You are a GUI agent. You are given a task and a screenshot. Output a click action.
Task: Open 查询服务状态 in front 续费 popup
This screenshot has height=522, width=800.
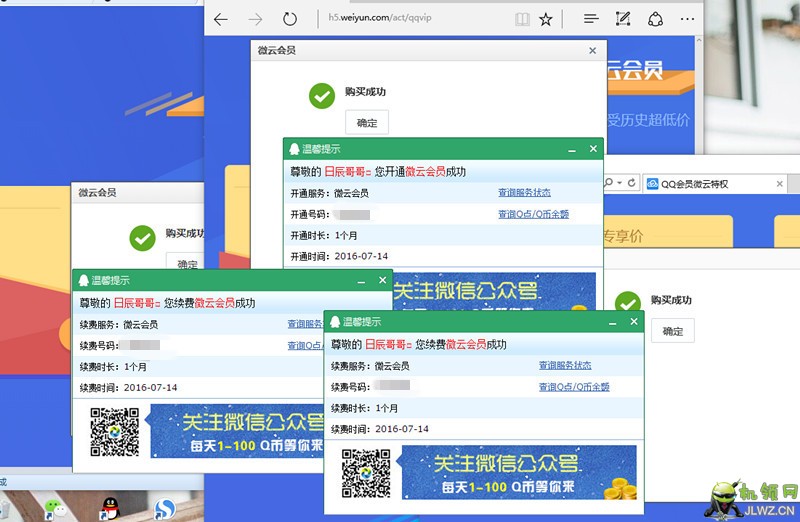click(x=565, y=365)
